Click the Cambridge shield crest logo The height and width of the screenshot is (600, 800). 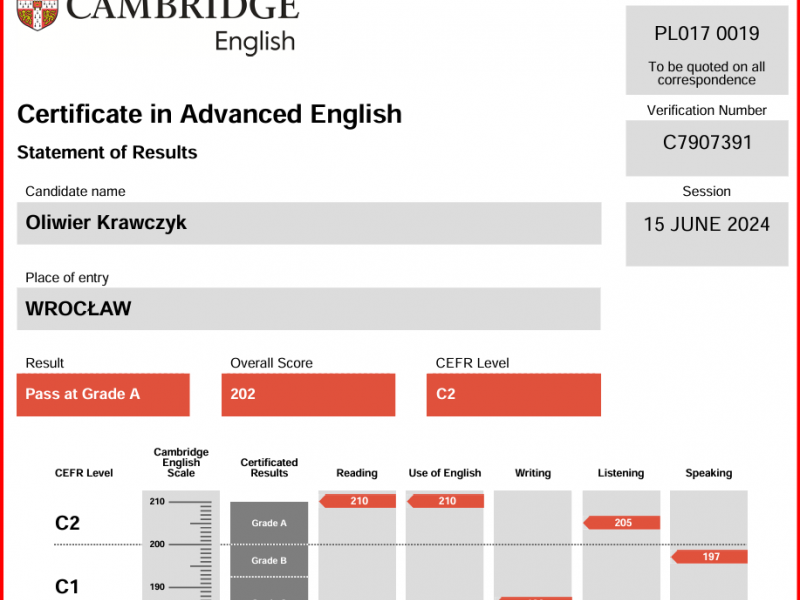coord(37,14)
